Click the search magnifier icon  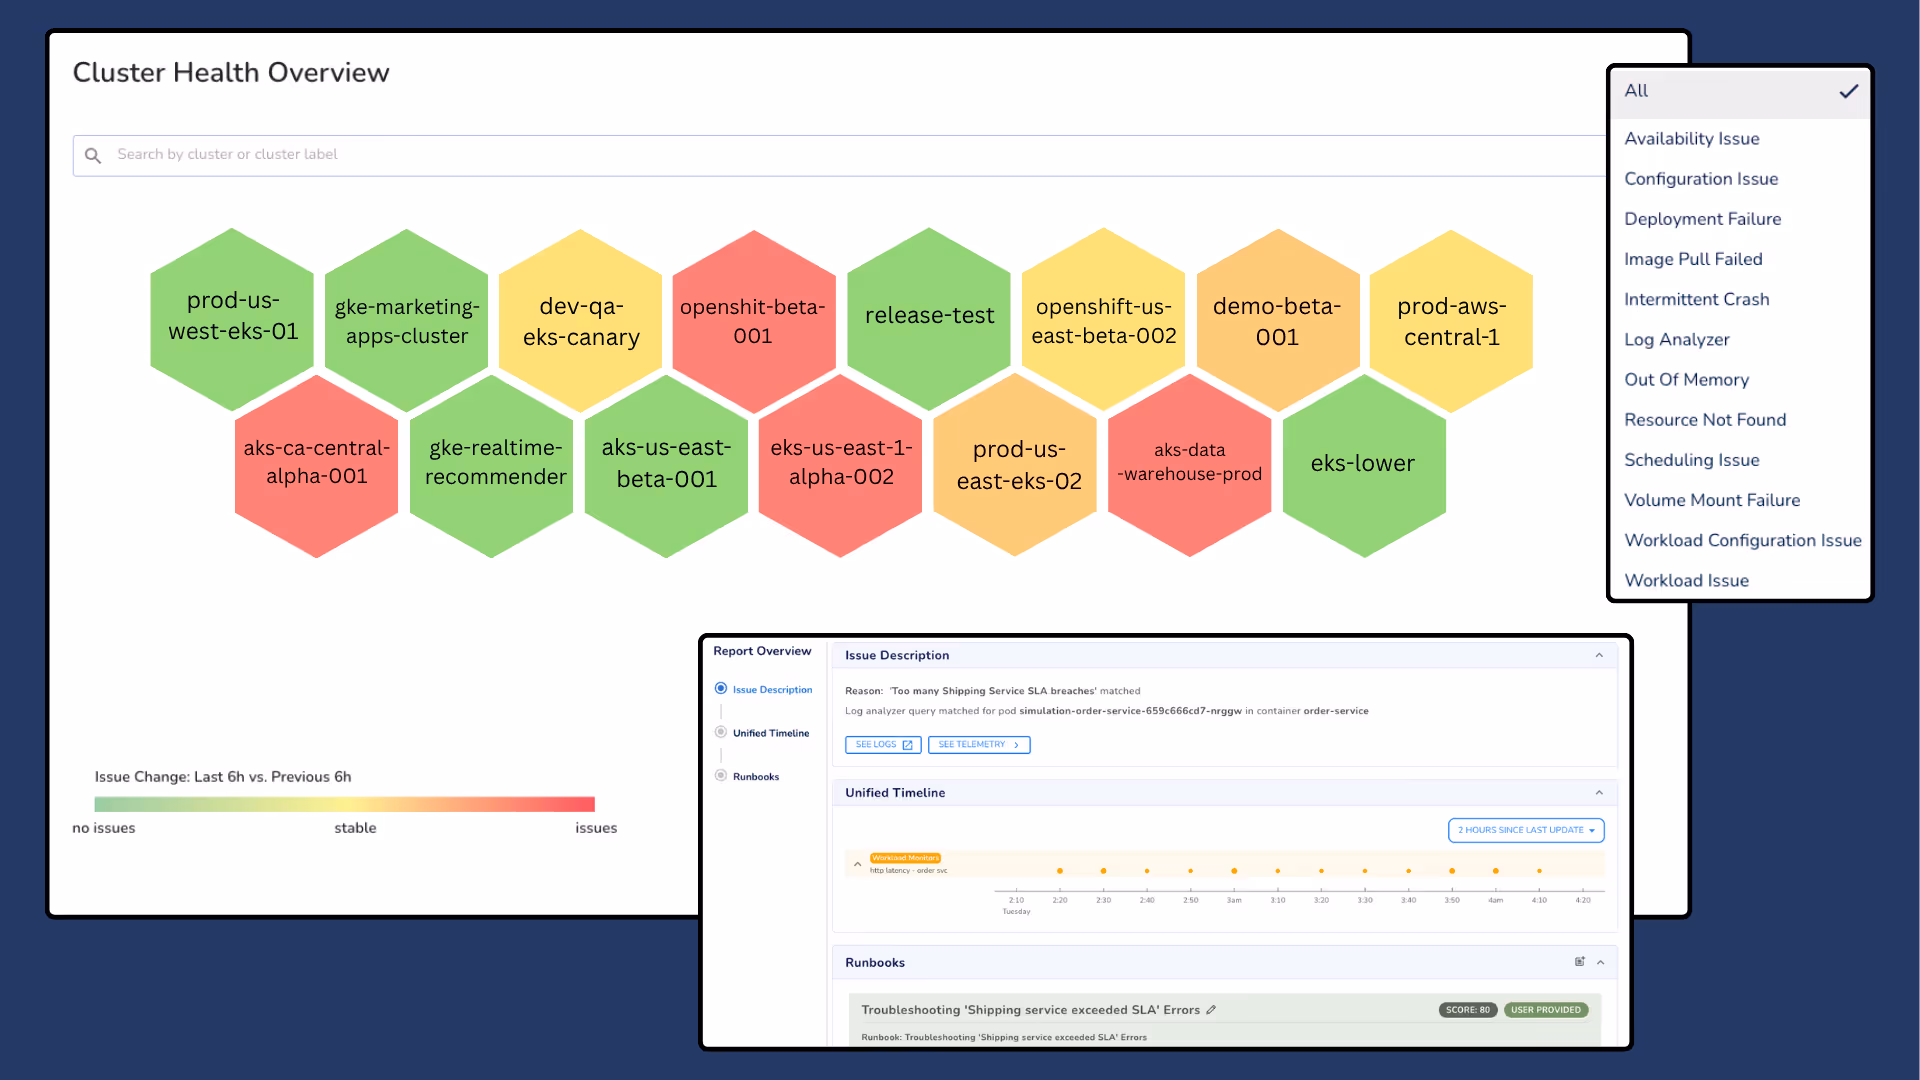click(x=93, y=155)
